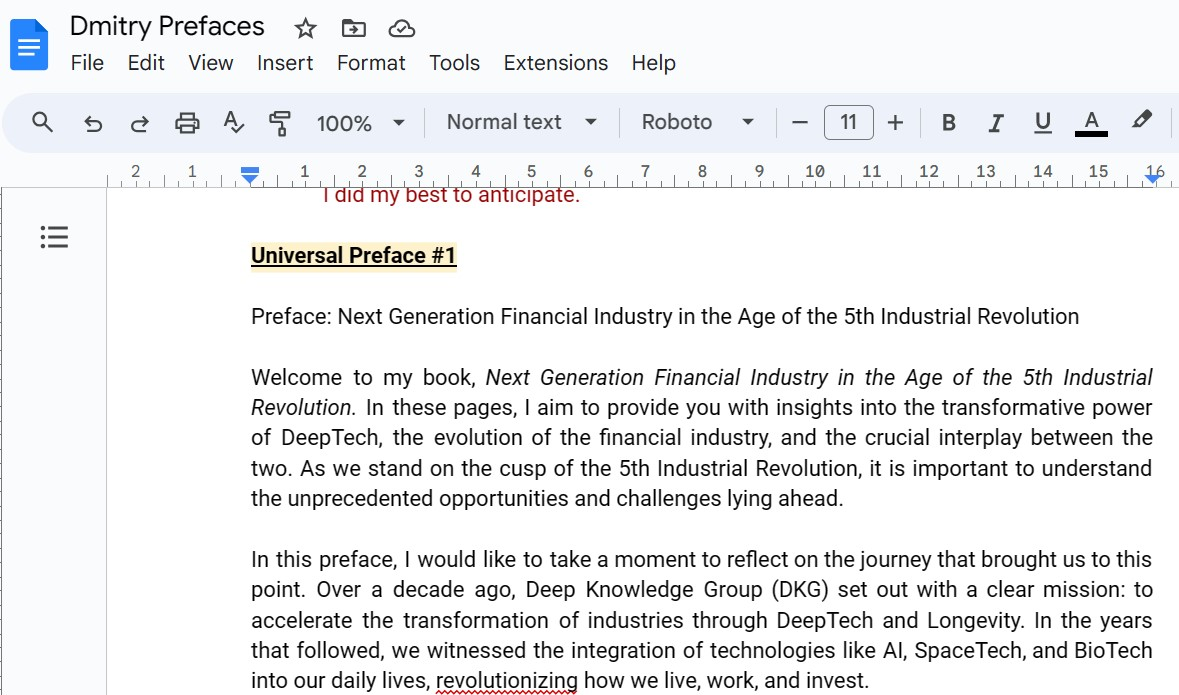Screen dimensions: 1179x695
Task: Run spelling and grammar check
Action: pyautogui.click(x=234, y=123)
